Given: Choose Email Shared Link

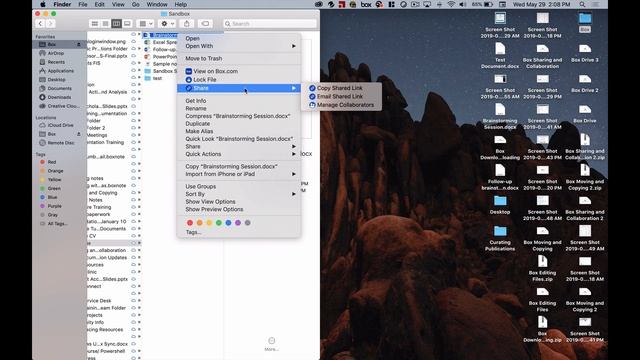Looking at the screenshot, I should [x=341, y=96].
